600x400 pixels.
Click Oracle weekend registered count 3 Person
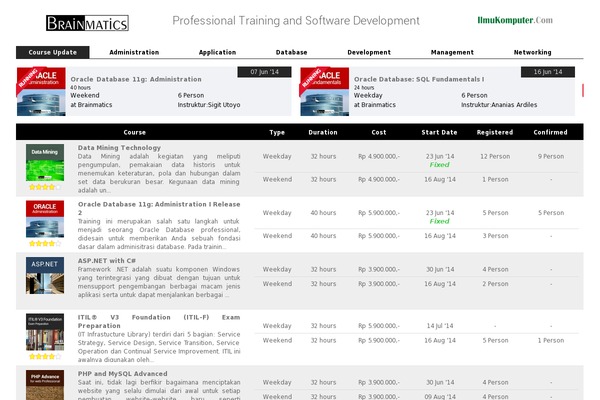(x=495, y=236)
